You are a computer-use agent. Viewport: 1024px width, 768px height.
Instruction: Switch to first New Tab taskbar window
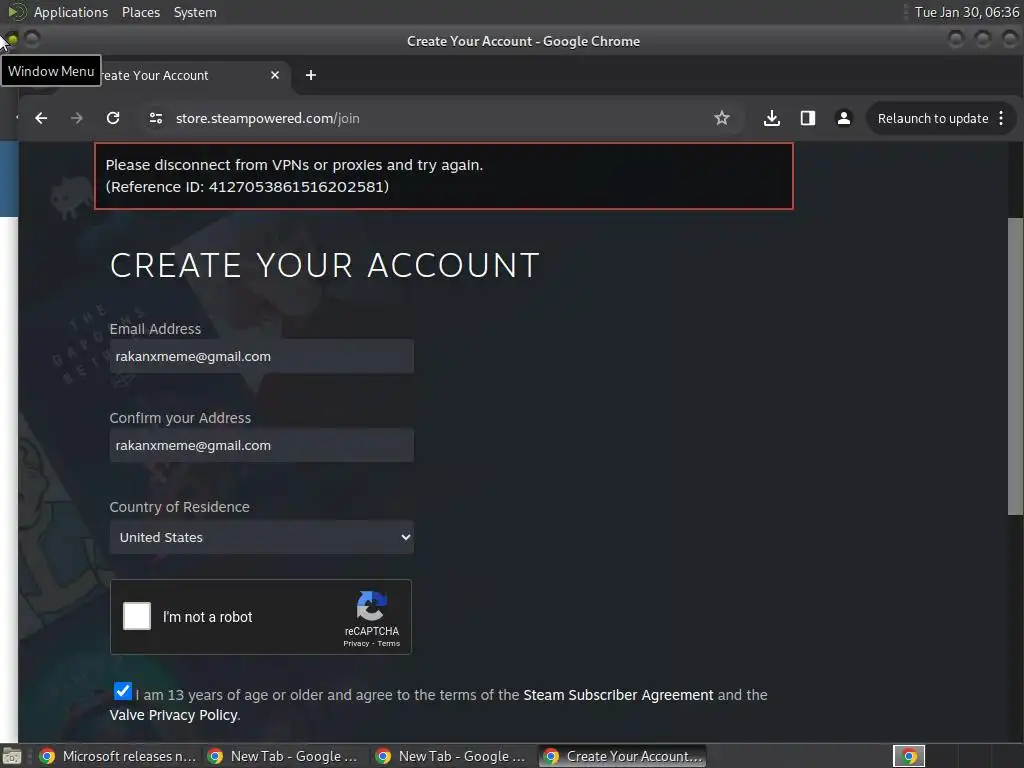285,756
